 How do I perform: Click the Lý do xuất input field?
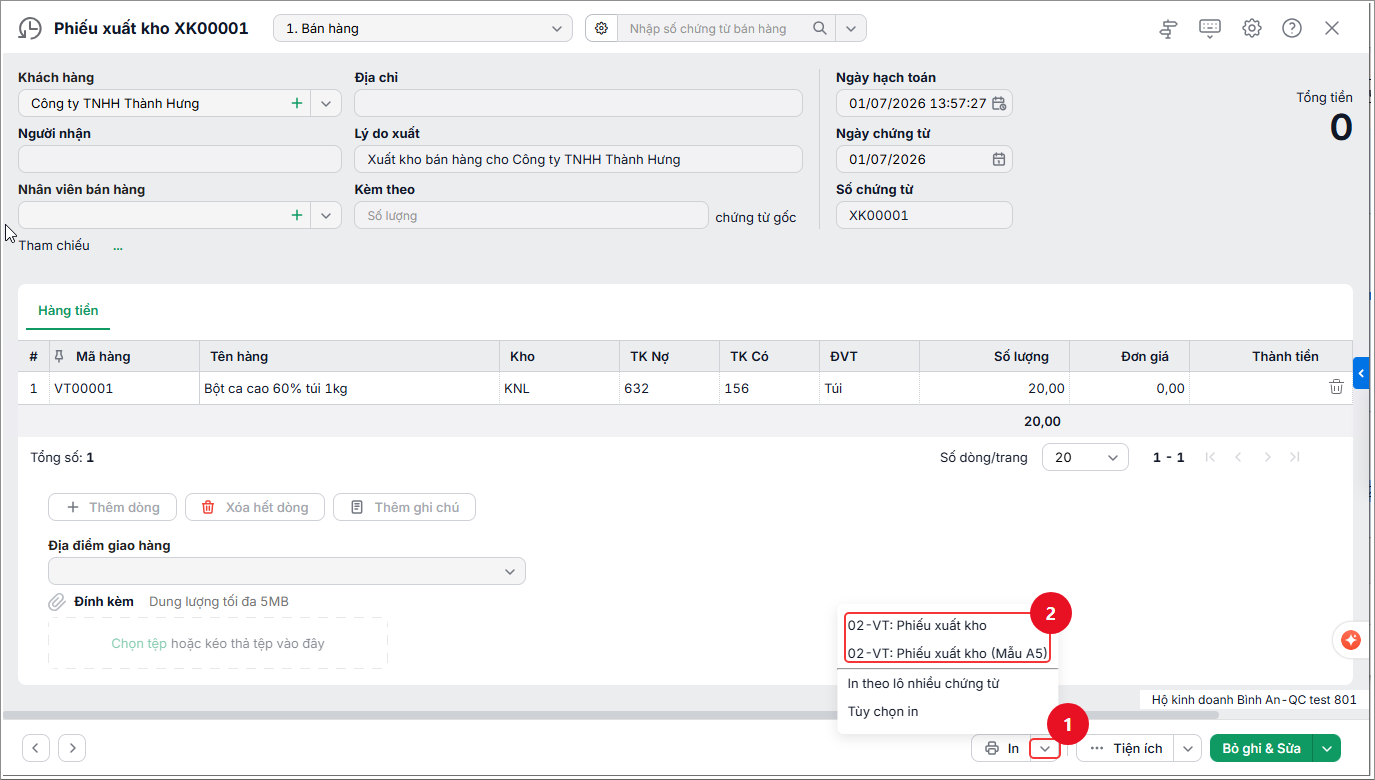point(578,159)
